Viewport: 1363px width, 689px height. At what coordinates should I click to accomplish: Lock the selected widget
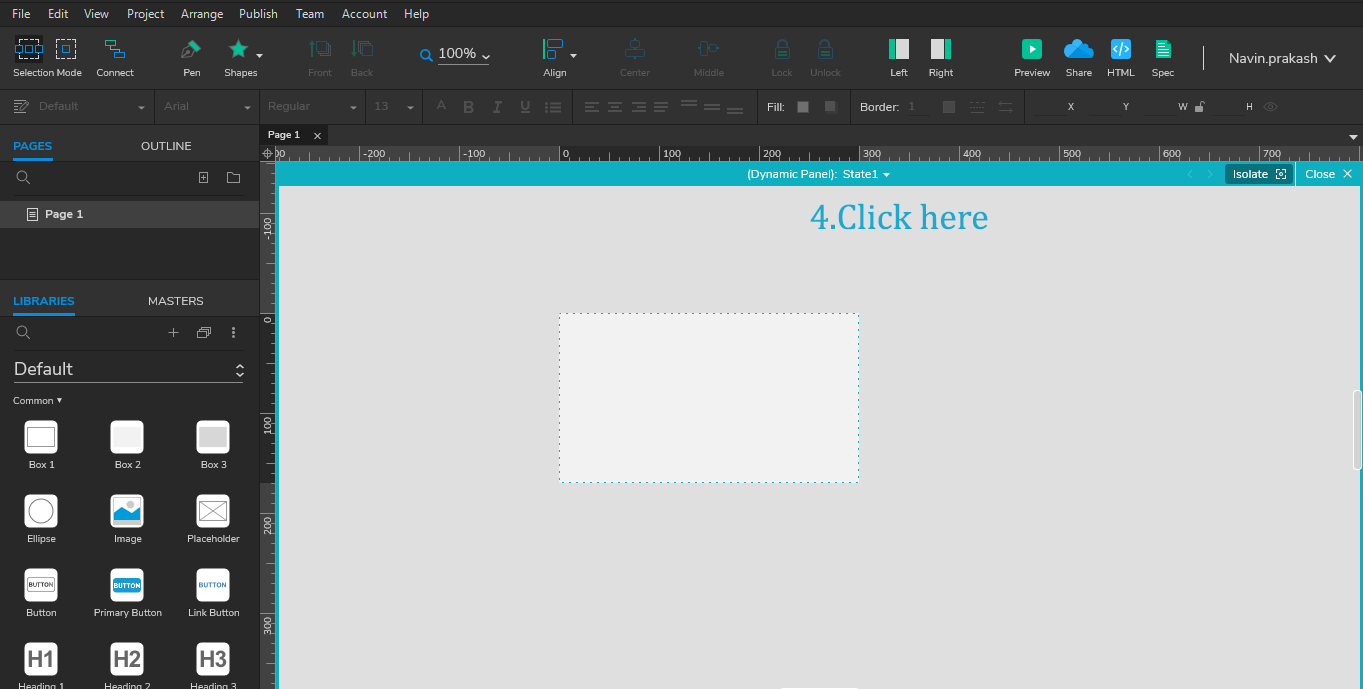point(781,49)
